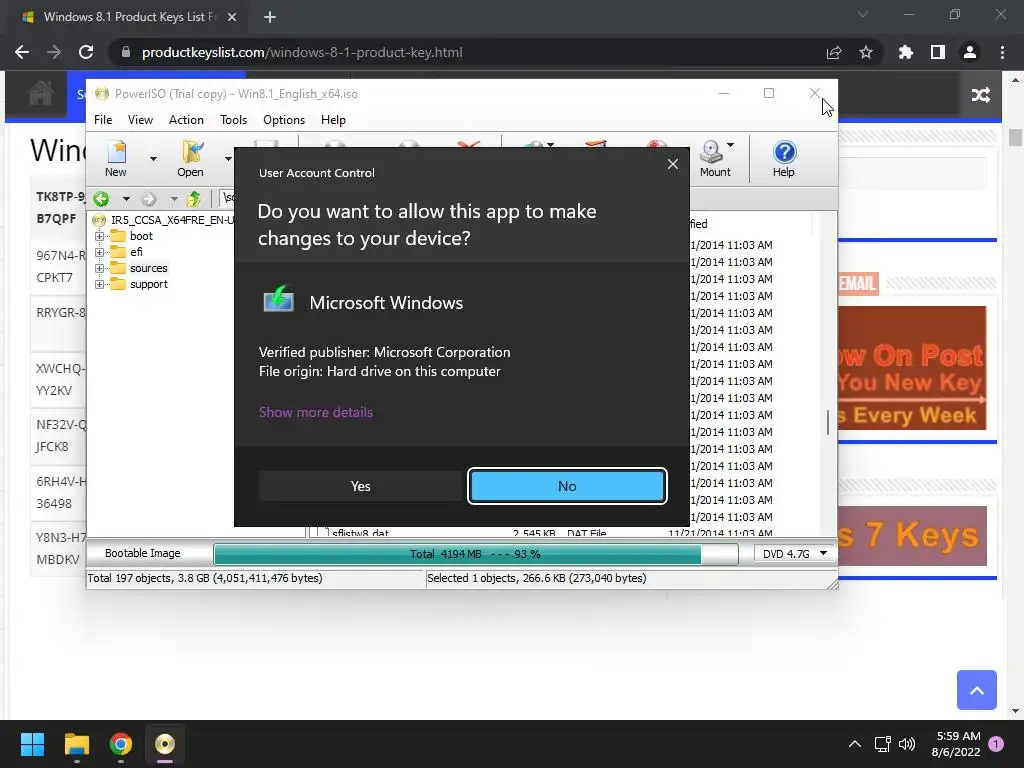This screenshot has width=1024, height=768.
Task: Show hidden system tray icons
Action: coord(854,744)
